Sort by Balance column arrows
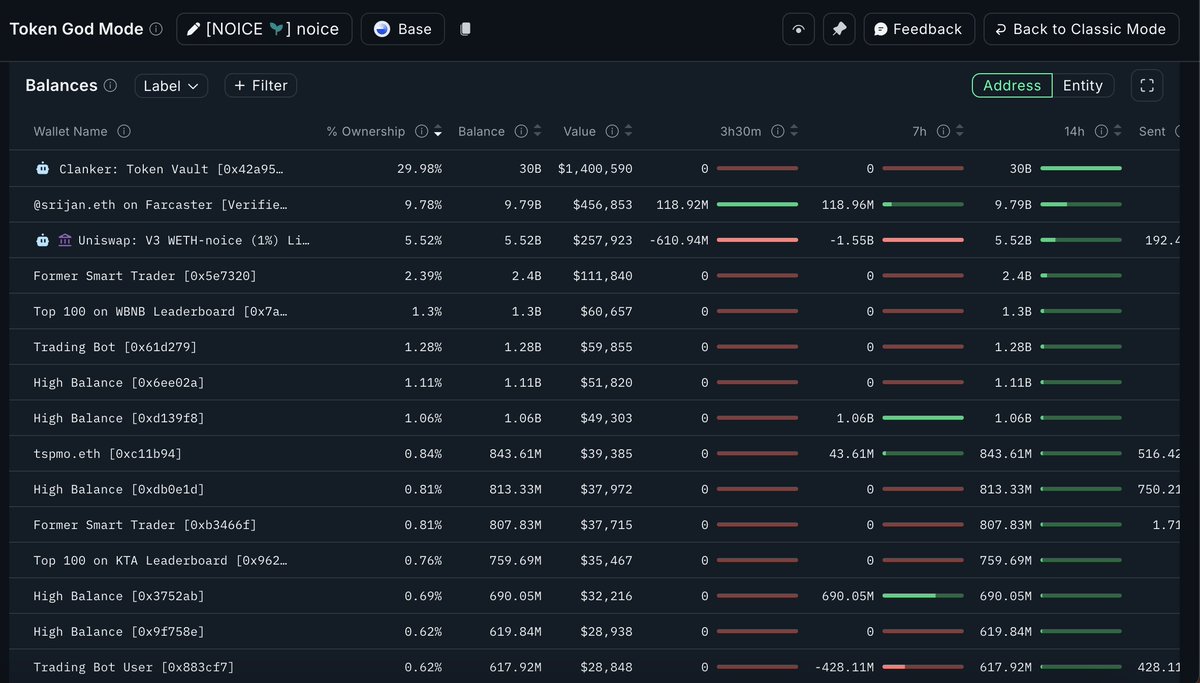The image size is (1200, 683). [537, 131]
